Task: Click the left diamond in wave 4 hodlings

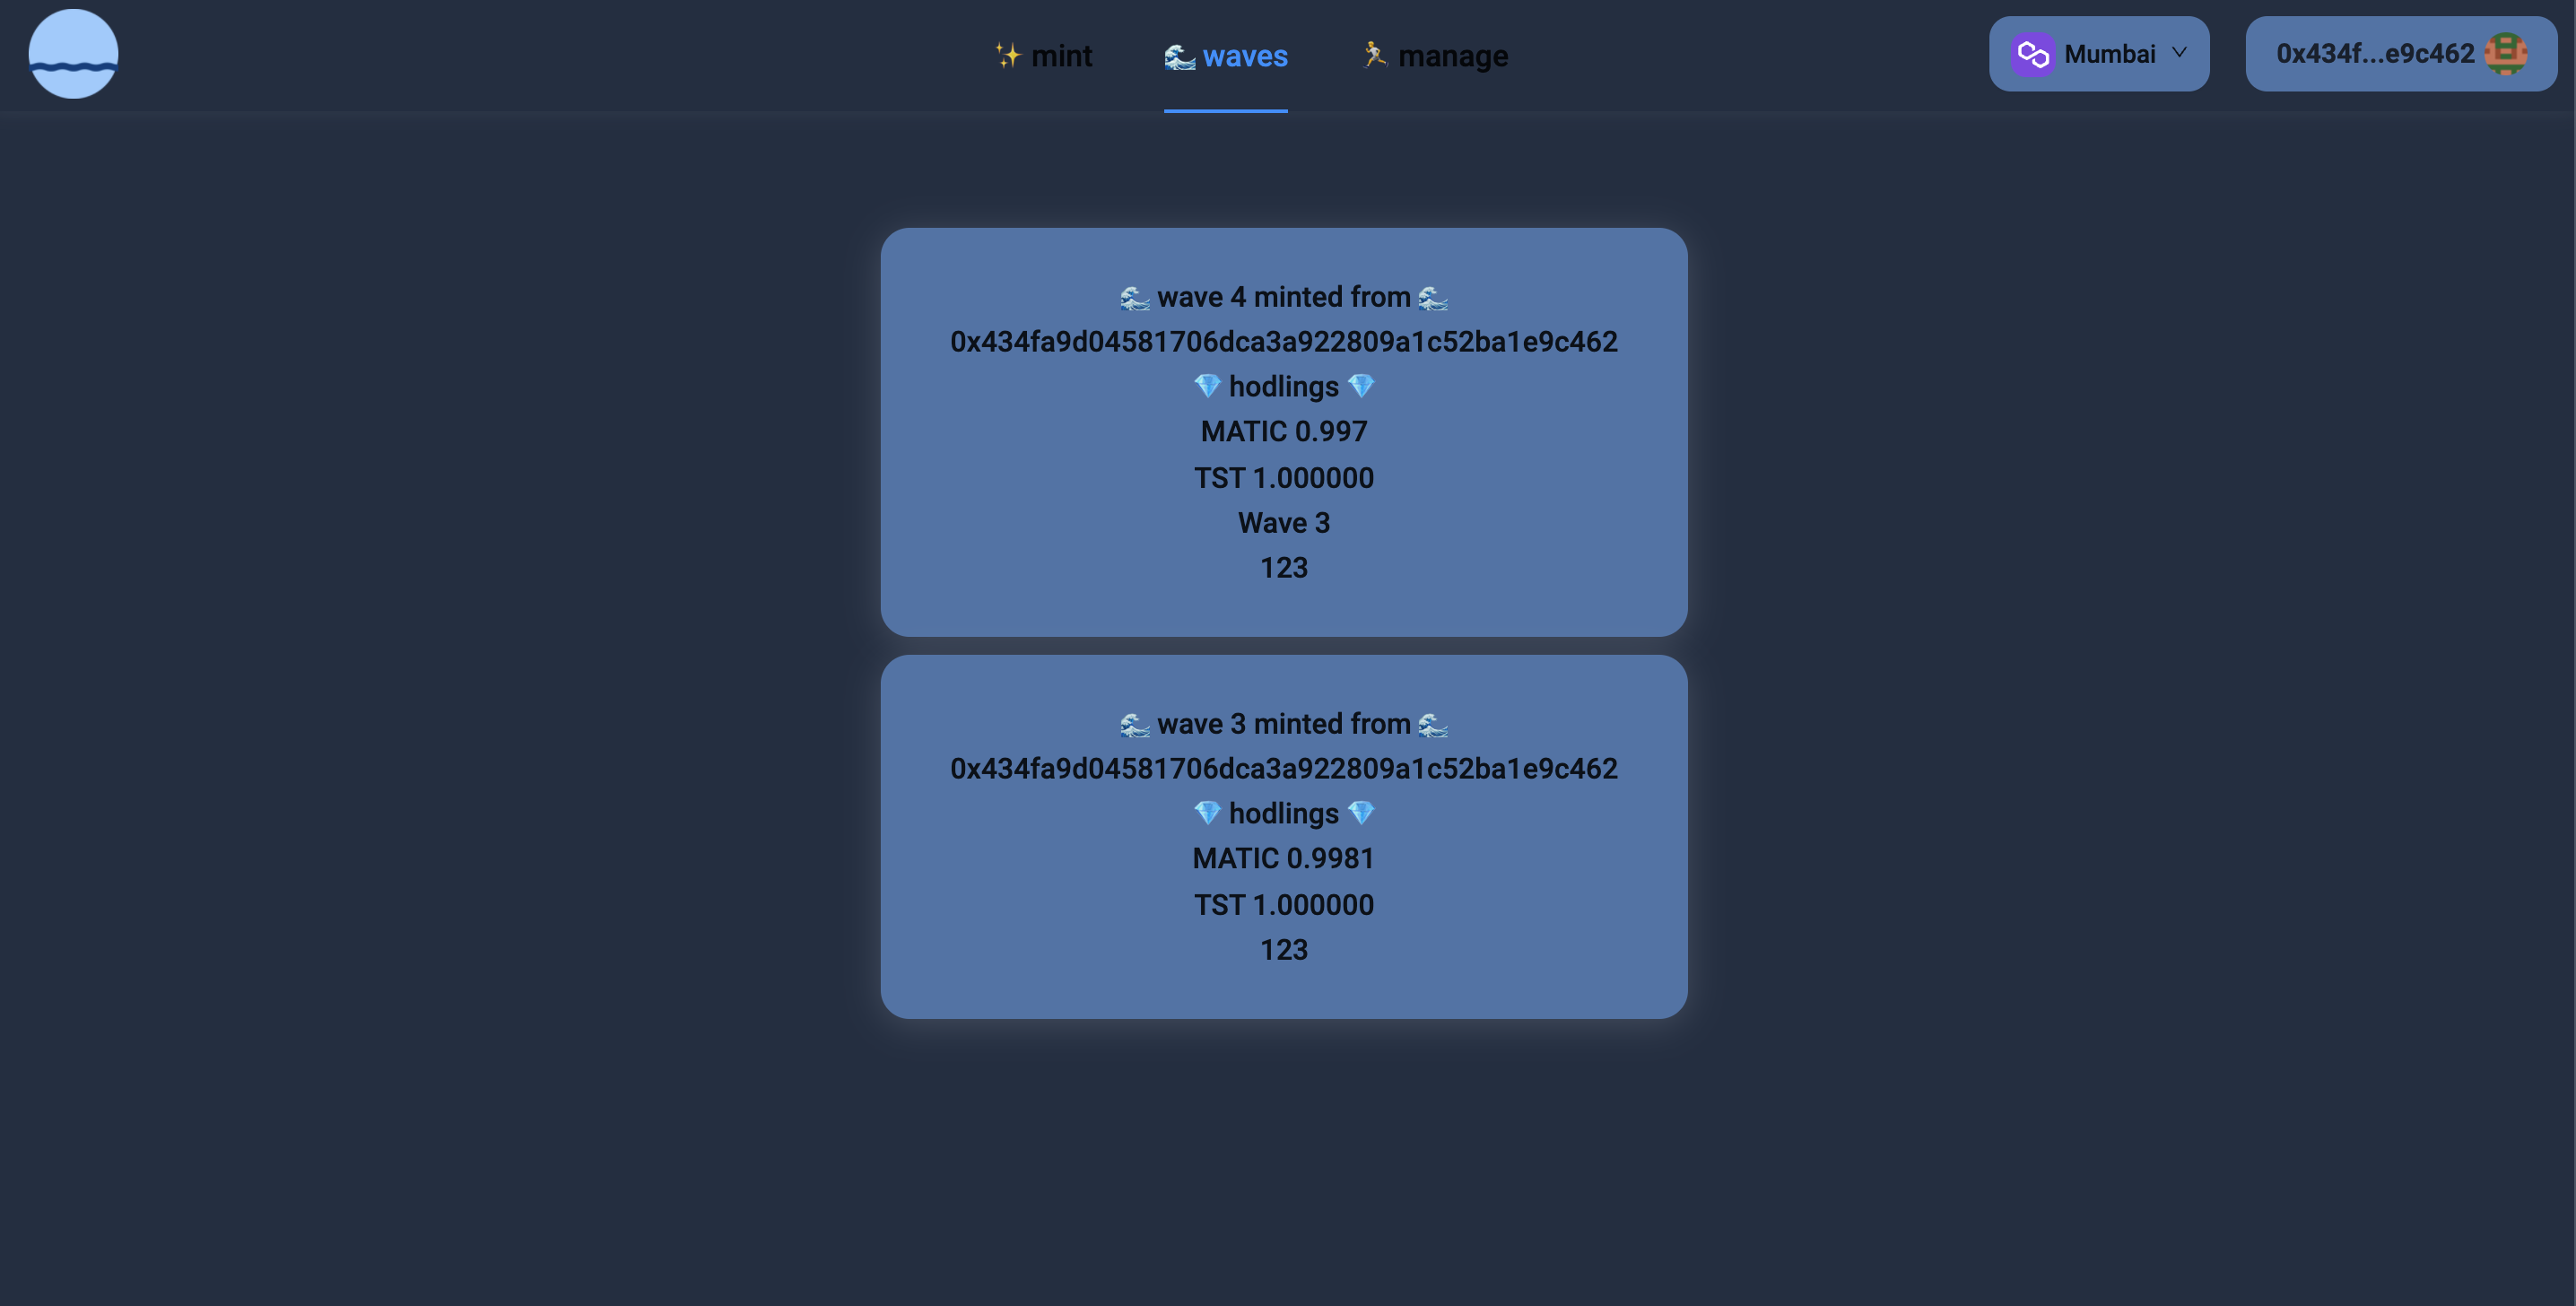Action: point(1207,386)
